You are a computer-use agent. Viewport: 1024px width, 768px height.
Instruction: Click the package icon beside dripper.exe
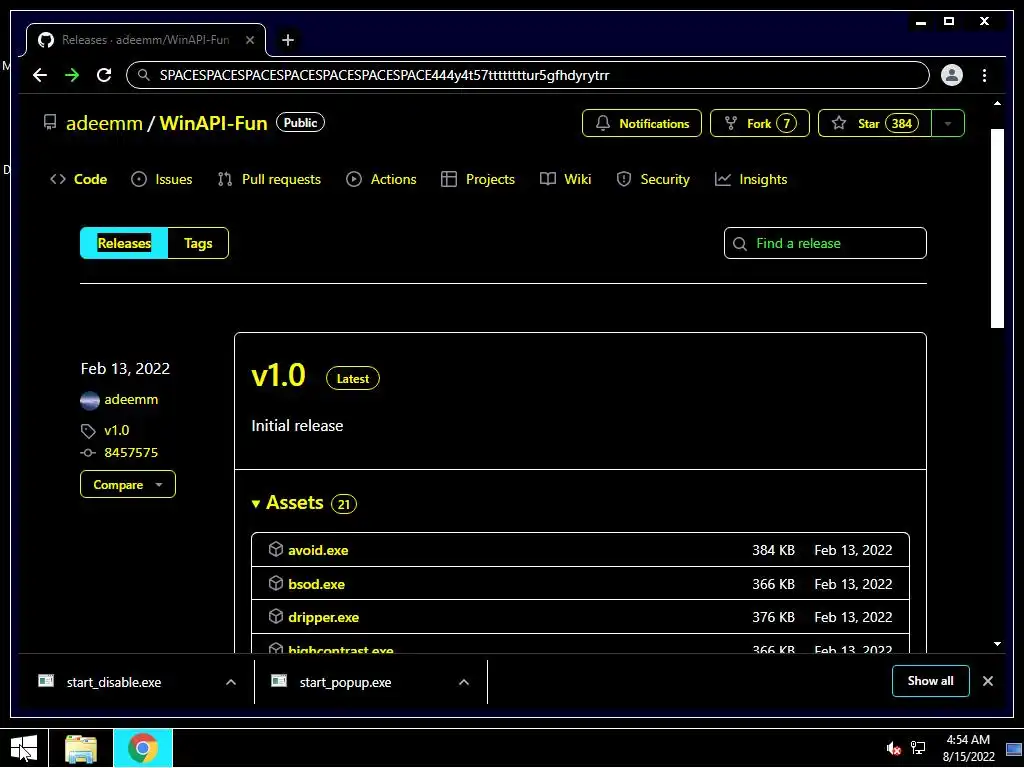276,616
